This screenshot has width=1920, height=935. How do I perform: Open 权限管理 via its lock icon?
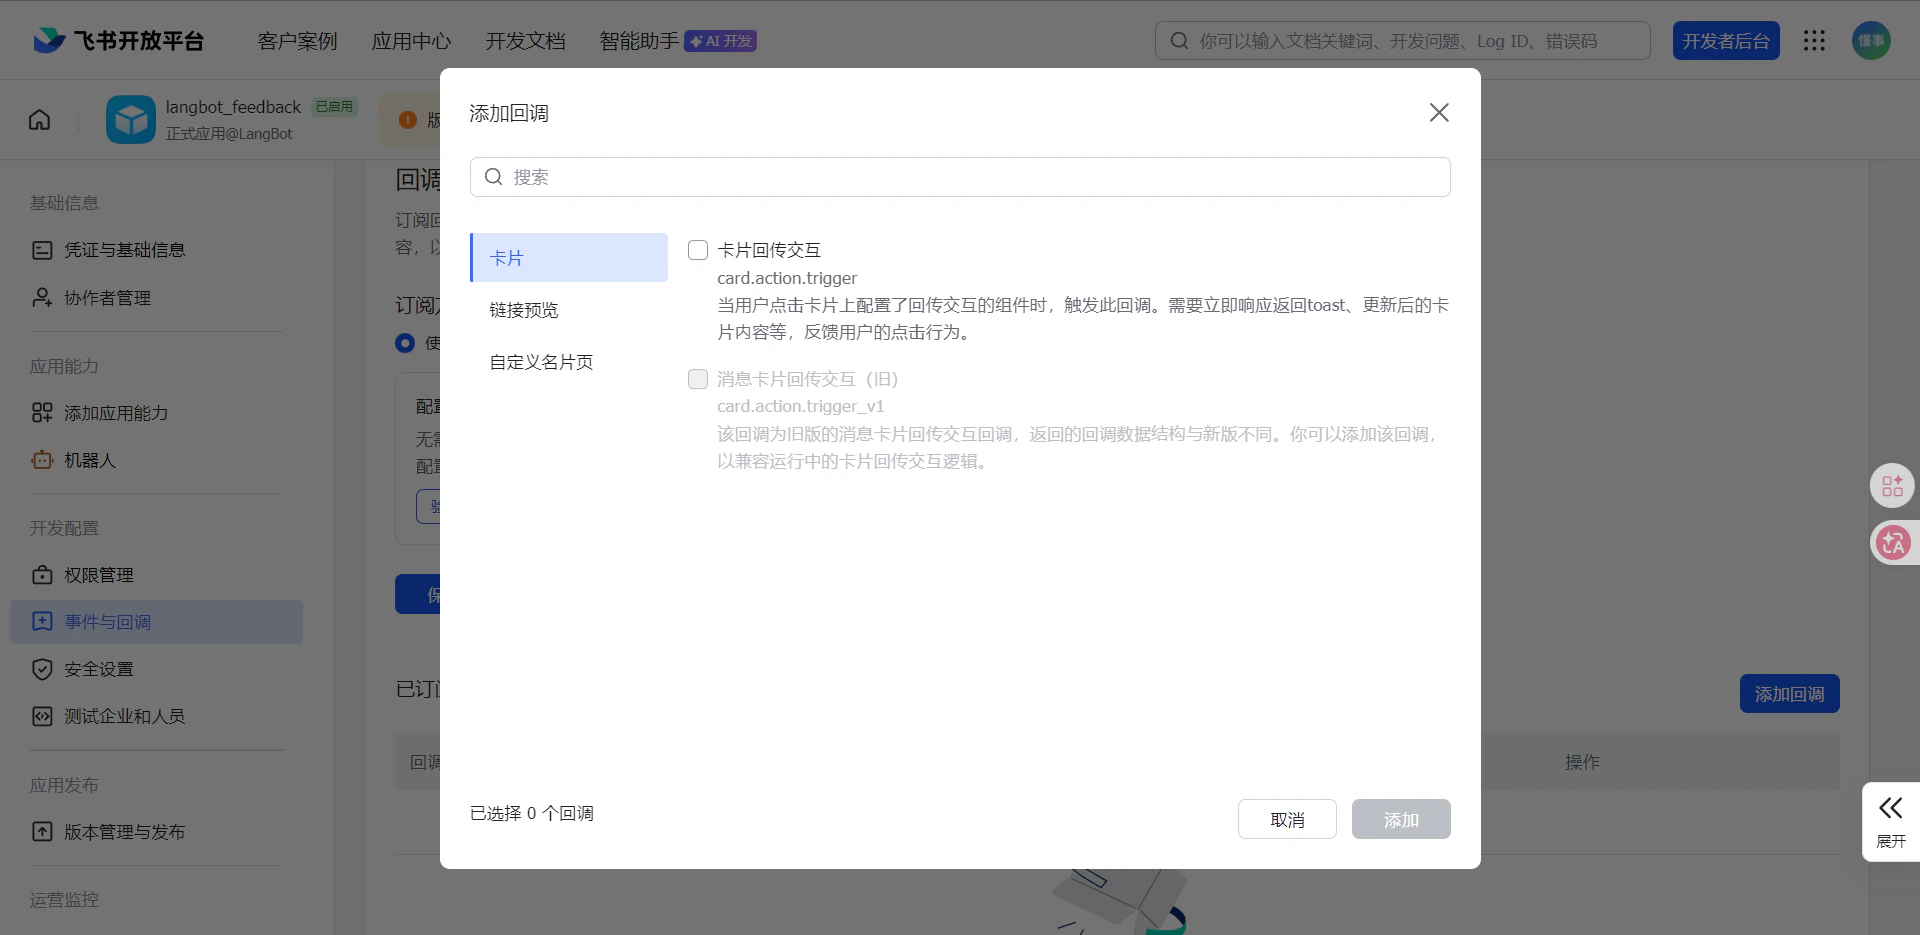[42, 575]
